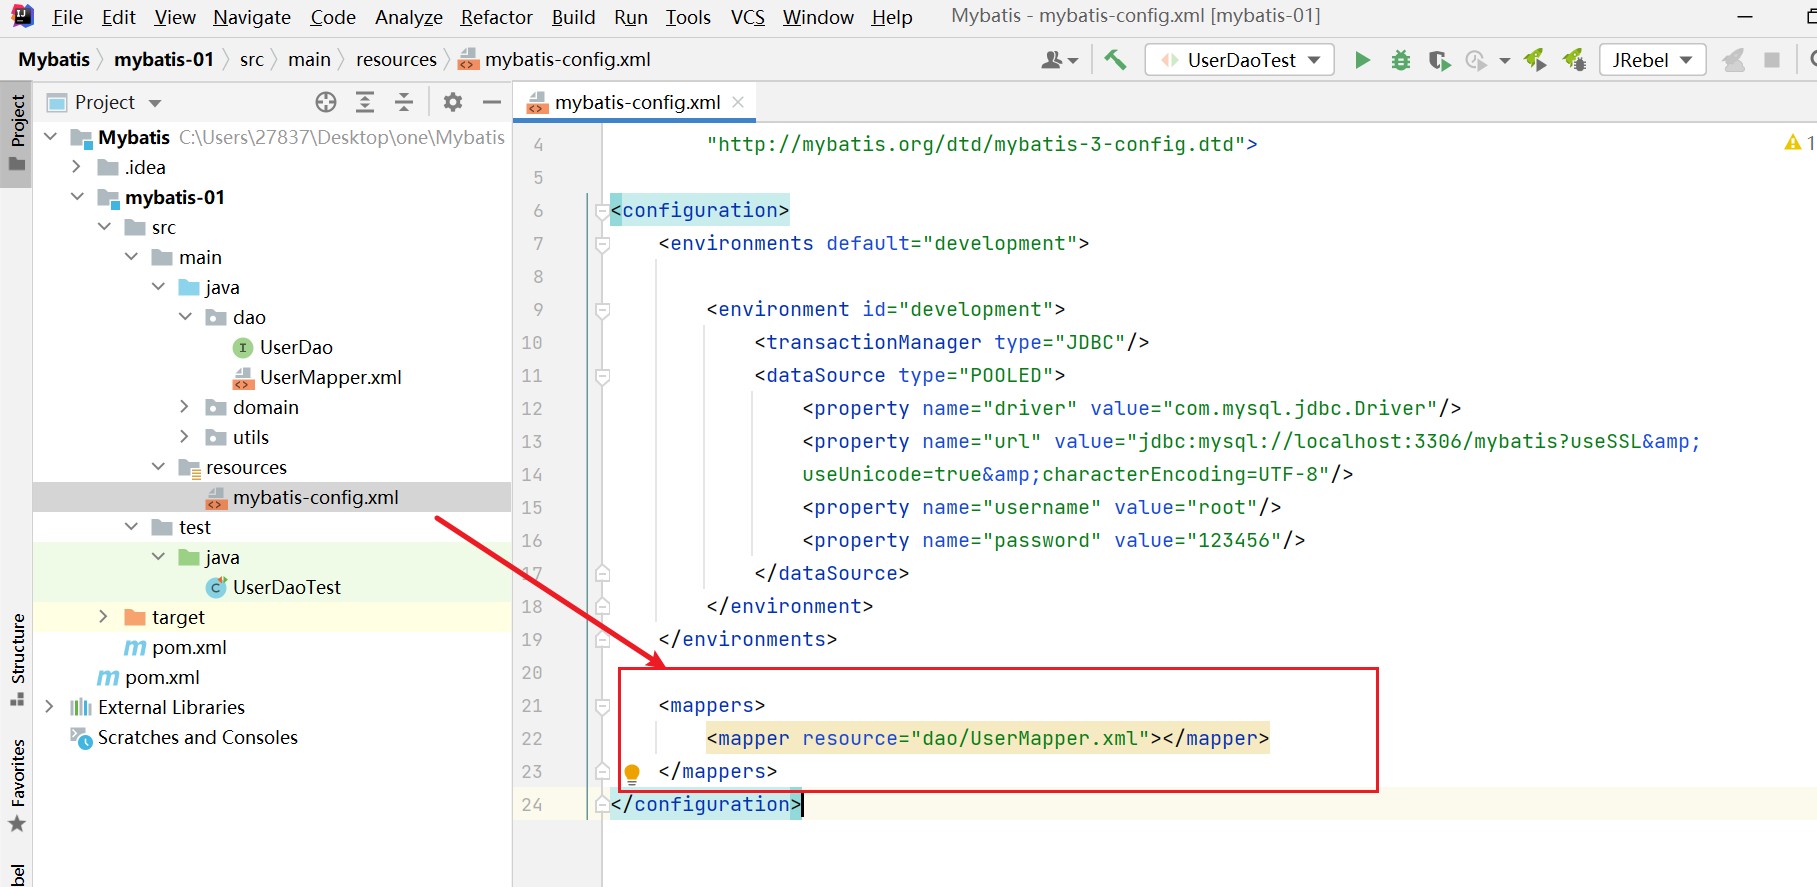Expand the .idea folder
This screenshot has height=887, width=1817.
77,167
